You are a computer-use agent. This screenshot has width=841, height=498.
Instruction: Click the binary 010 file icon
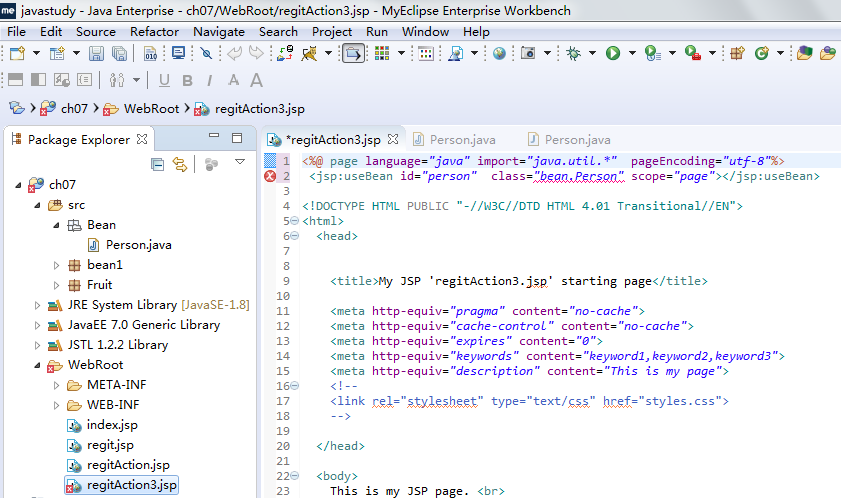151,53
